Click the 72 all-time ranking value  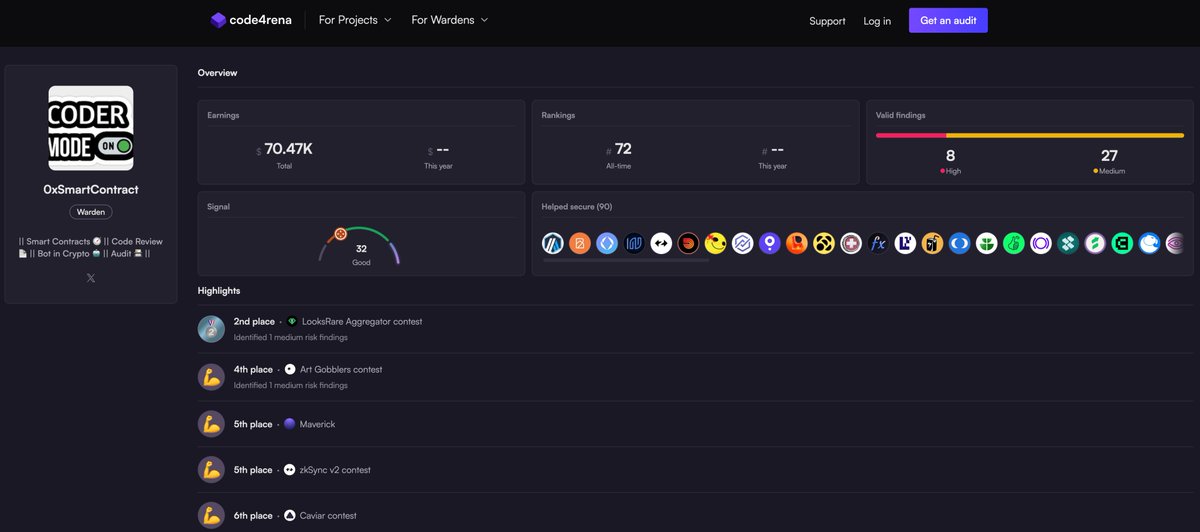click(x=623, y=149)
